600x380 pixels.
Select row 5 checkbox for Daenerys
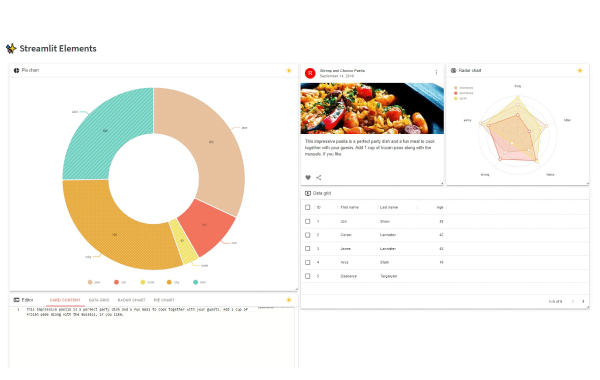tap(308, 276)
